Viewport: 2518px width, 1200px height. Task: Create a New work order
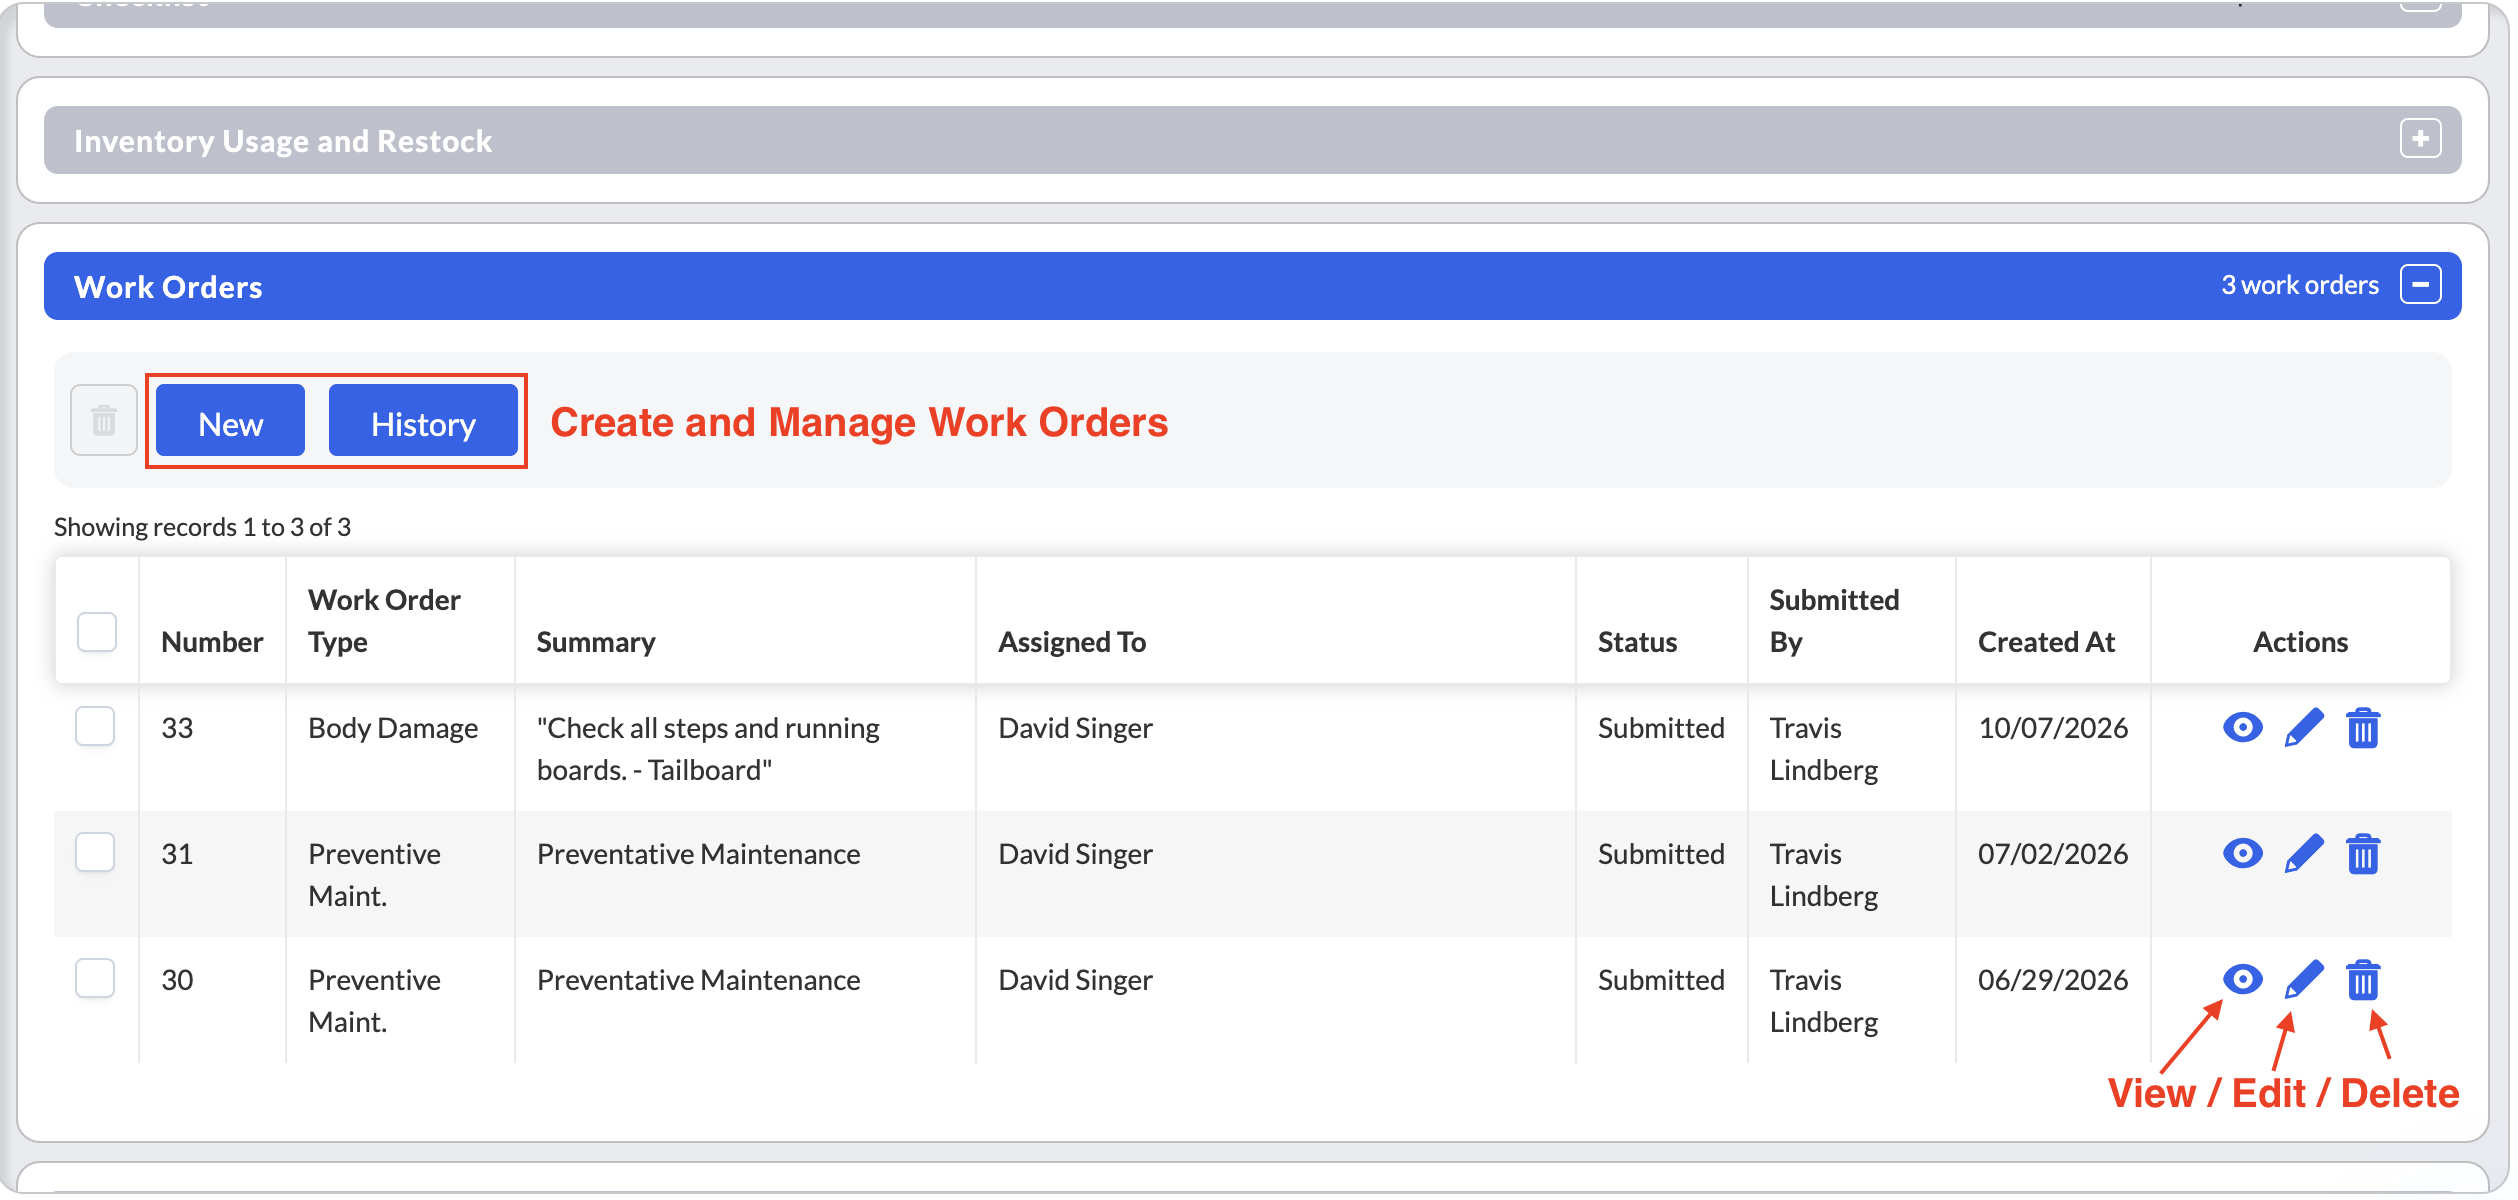tap(231, 421)
